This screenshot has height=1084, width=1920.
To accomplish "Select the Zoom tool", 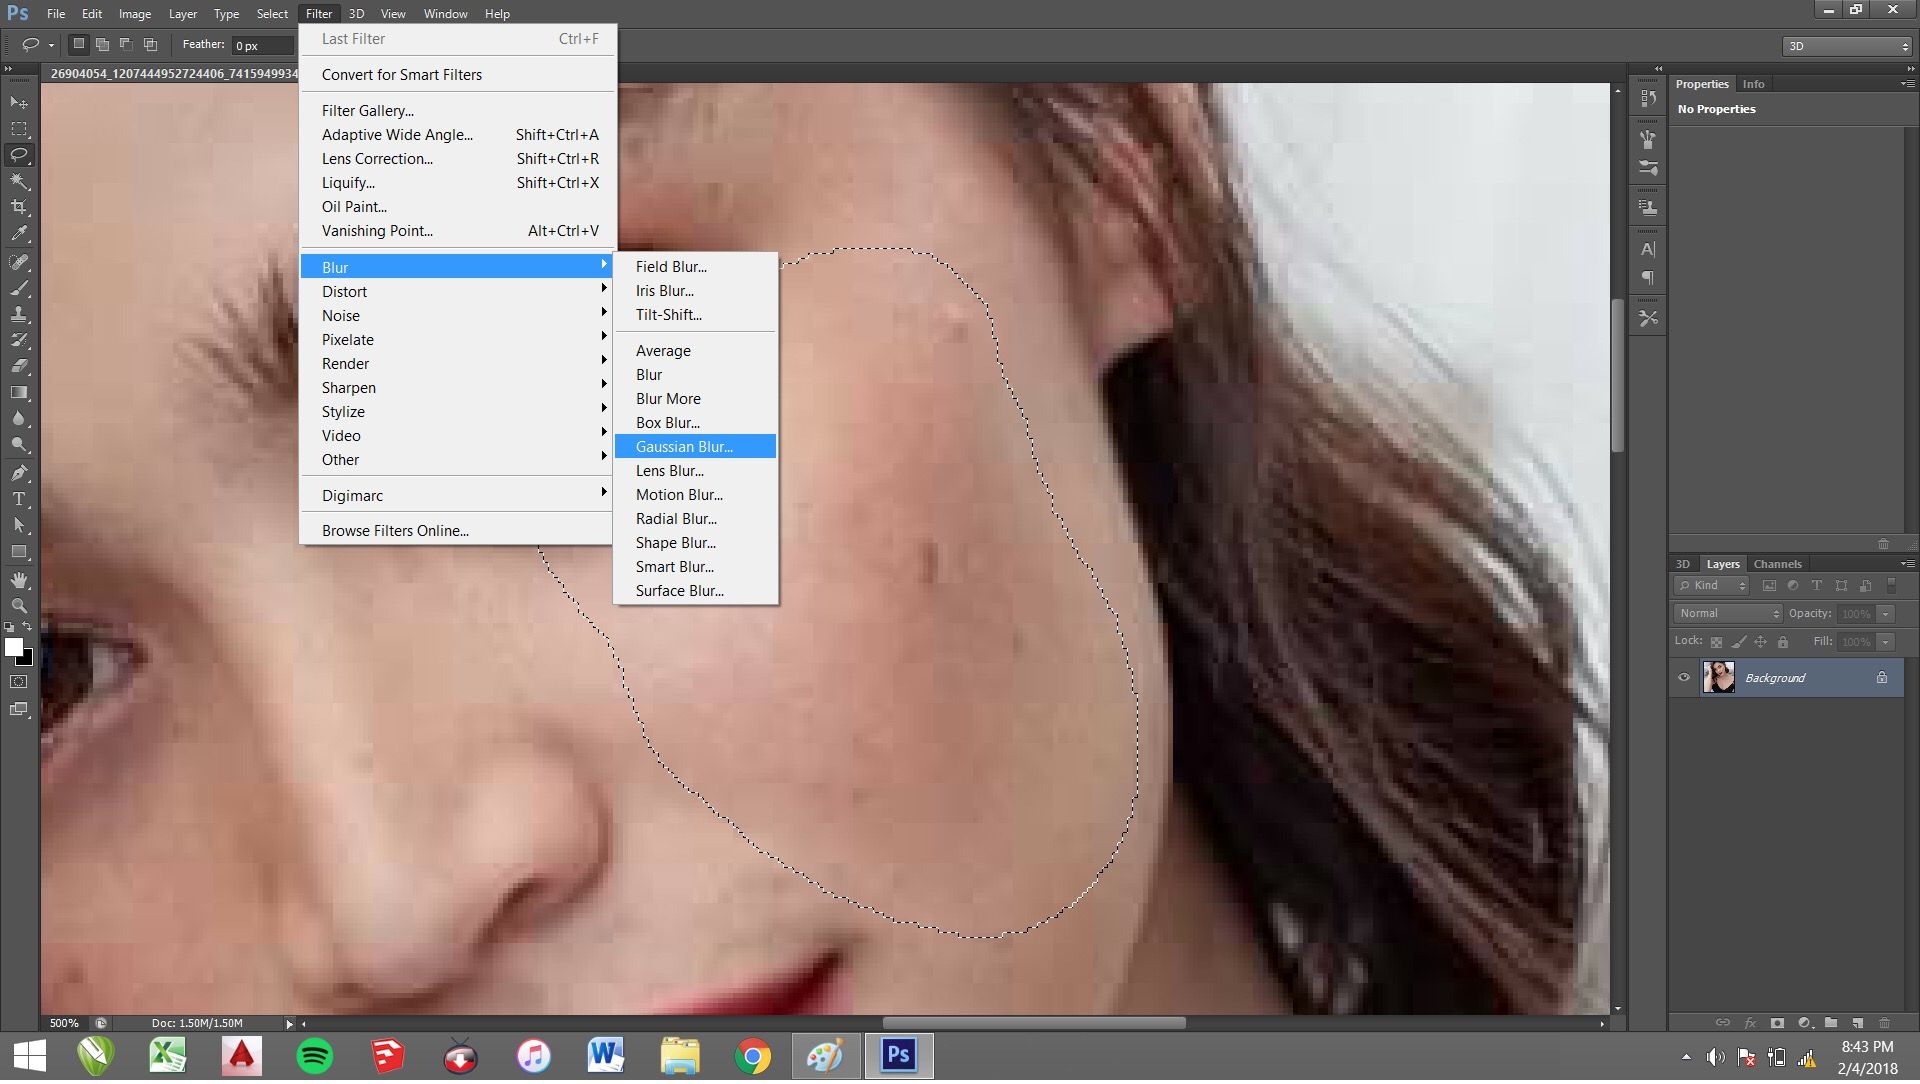I will 19,606.
